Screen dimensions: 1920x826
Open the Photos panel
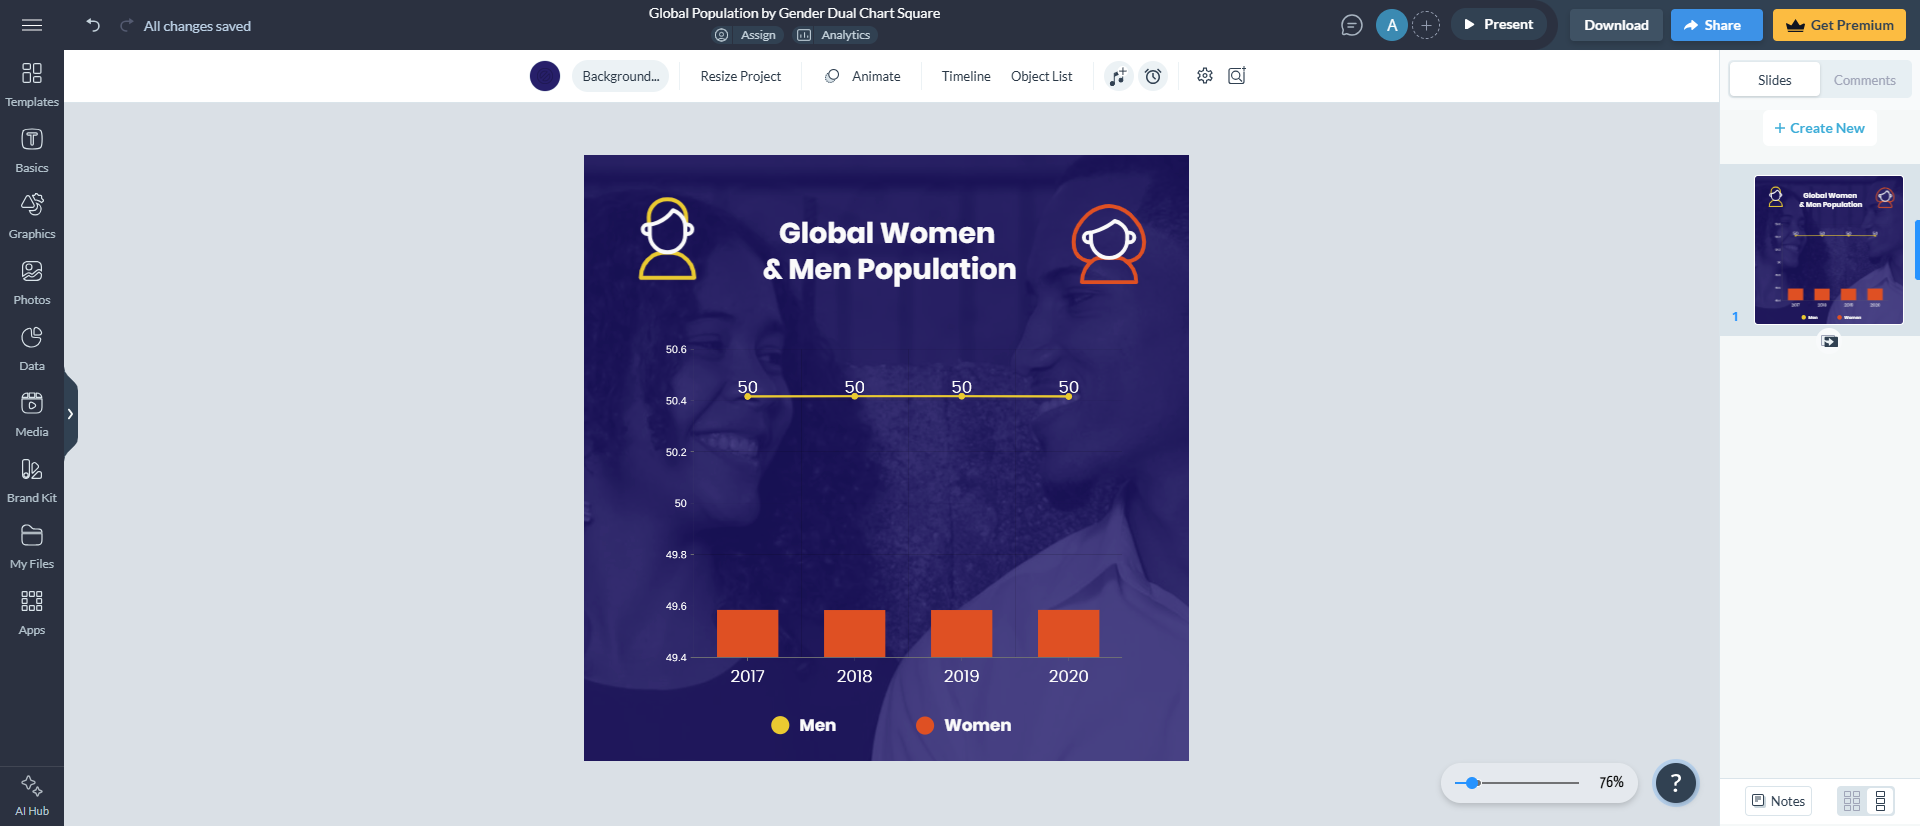coord(32,282)
